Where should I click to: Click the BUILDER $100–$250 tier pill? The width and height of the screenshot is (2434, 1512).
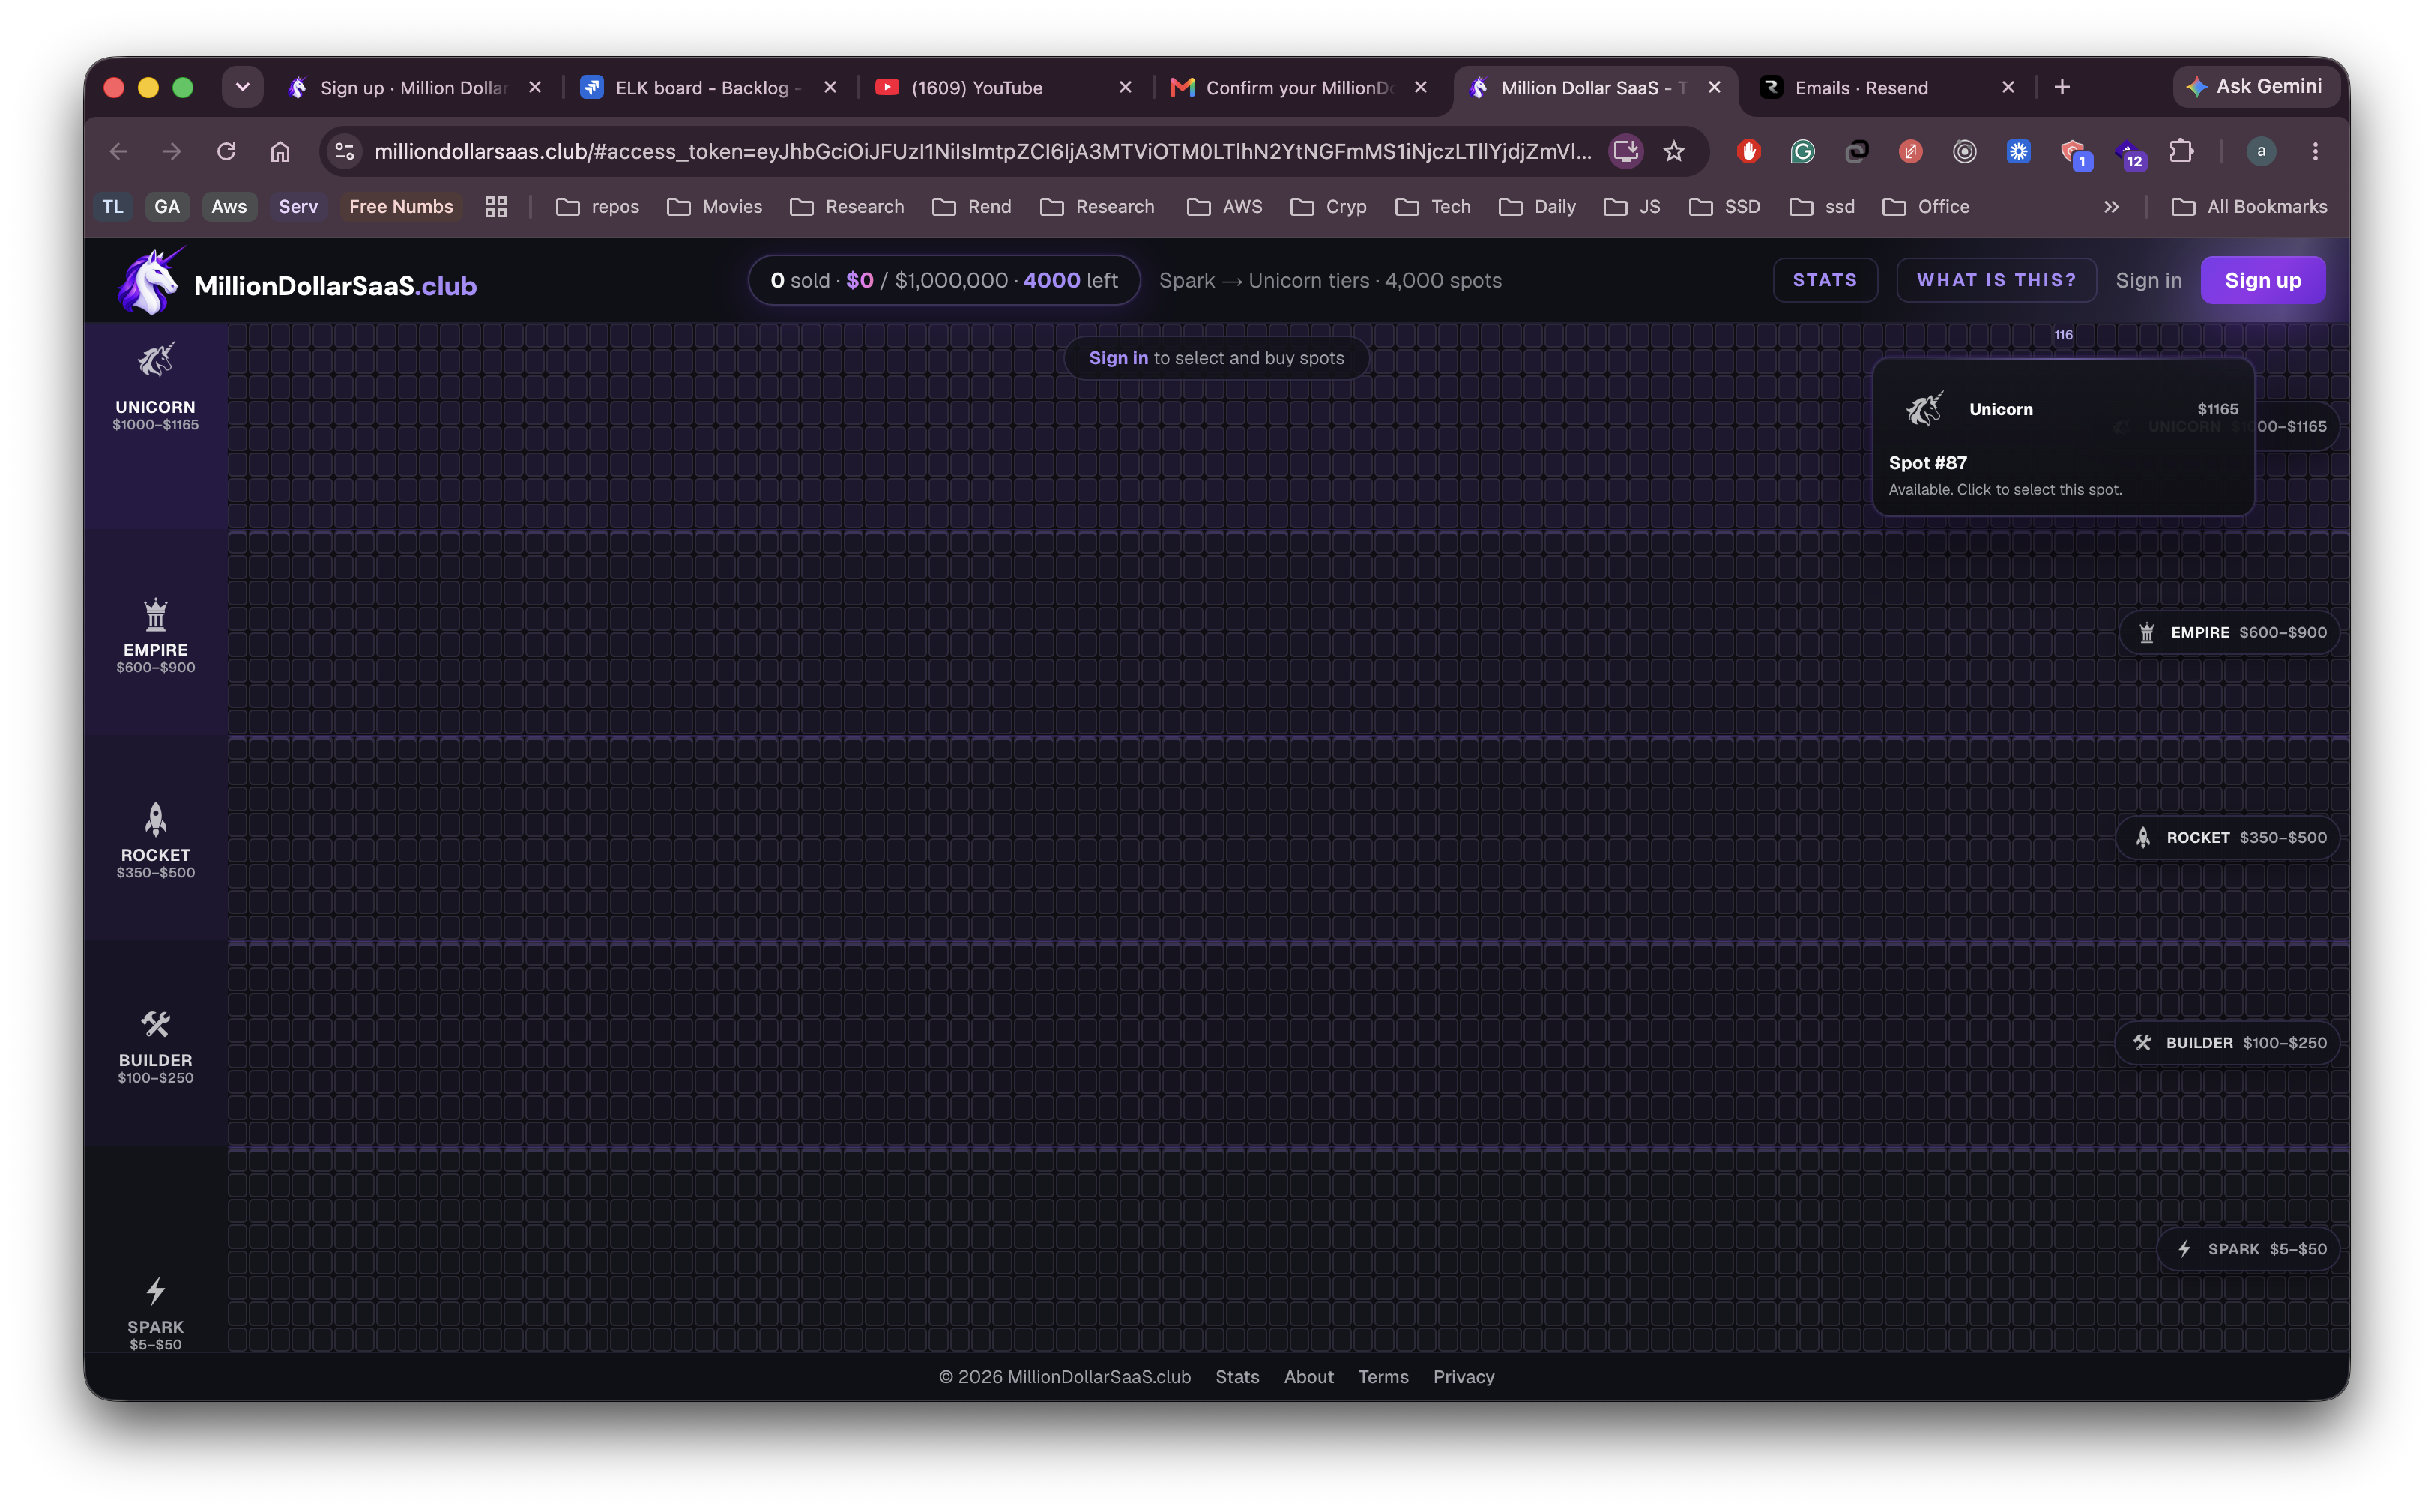pos(2228,1043)
